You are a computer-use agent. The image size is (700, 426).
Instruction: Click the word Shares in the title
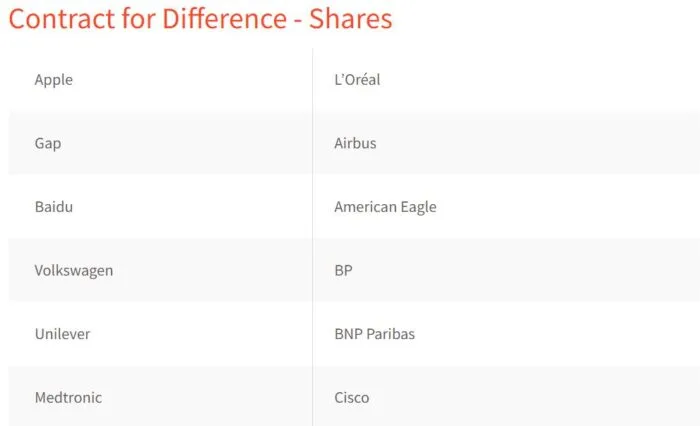[x=350, y=19]
